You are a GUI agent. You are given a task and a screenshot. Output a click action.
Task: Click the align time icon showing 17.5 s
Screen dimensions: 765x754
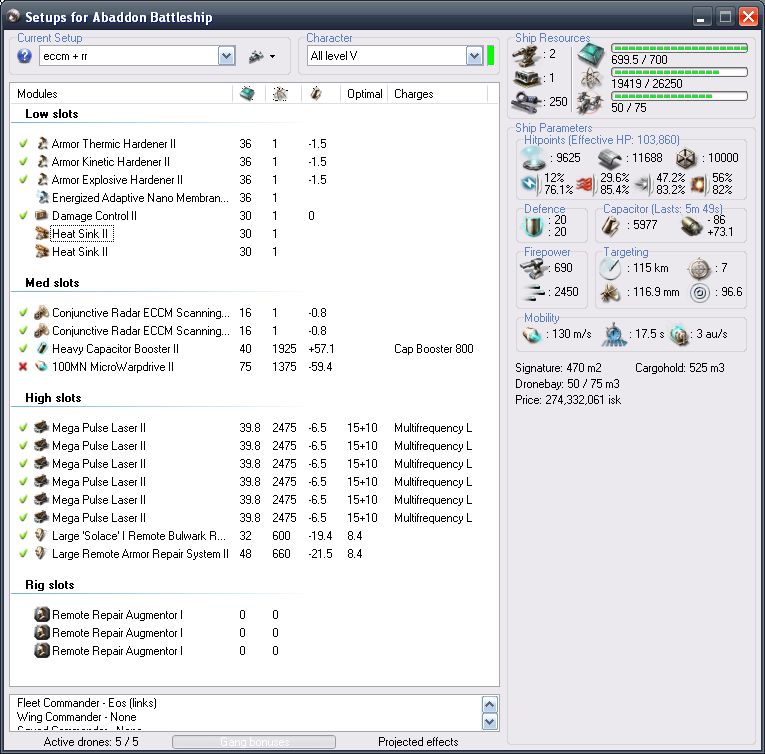click(x=614, y=335)
